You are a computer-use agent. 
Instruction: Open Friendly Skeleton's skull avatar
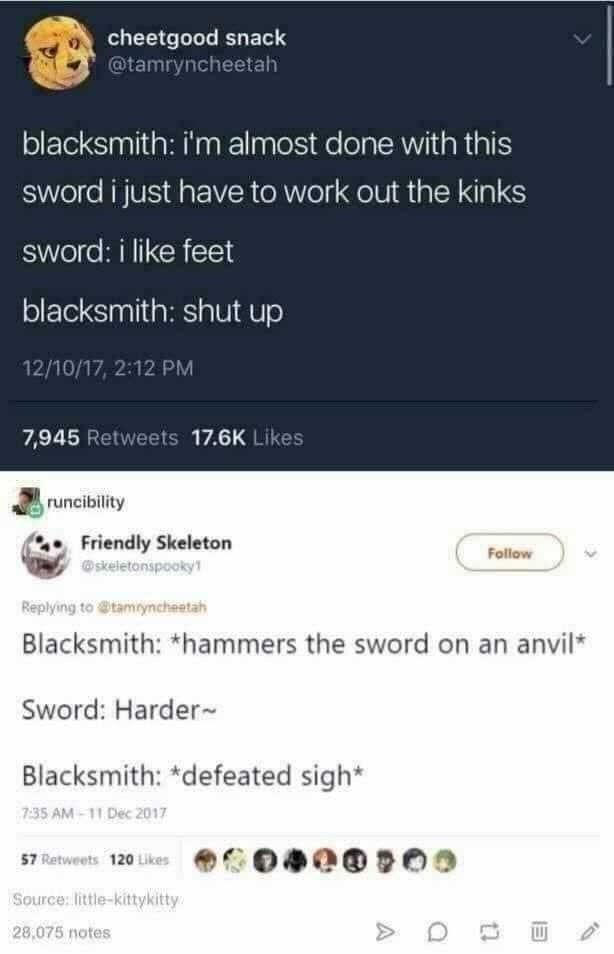(x=46, y=553)
